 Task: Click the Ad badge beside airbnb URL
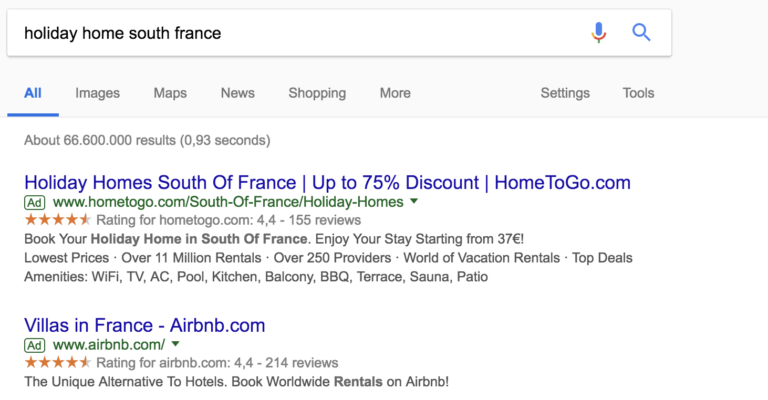[x=35, y=345]
